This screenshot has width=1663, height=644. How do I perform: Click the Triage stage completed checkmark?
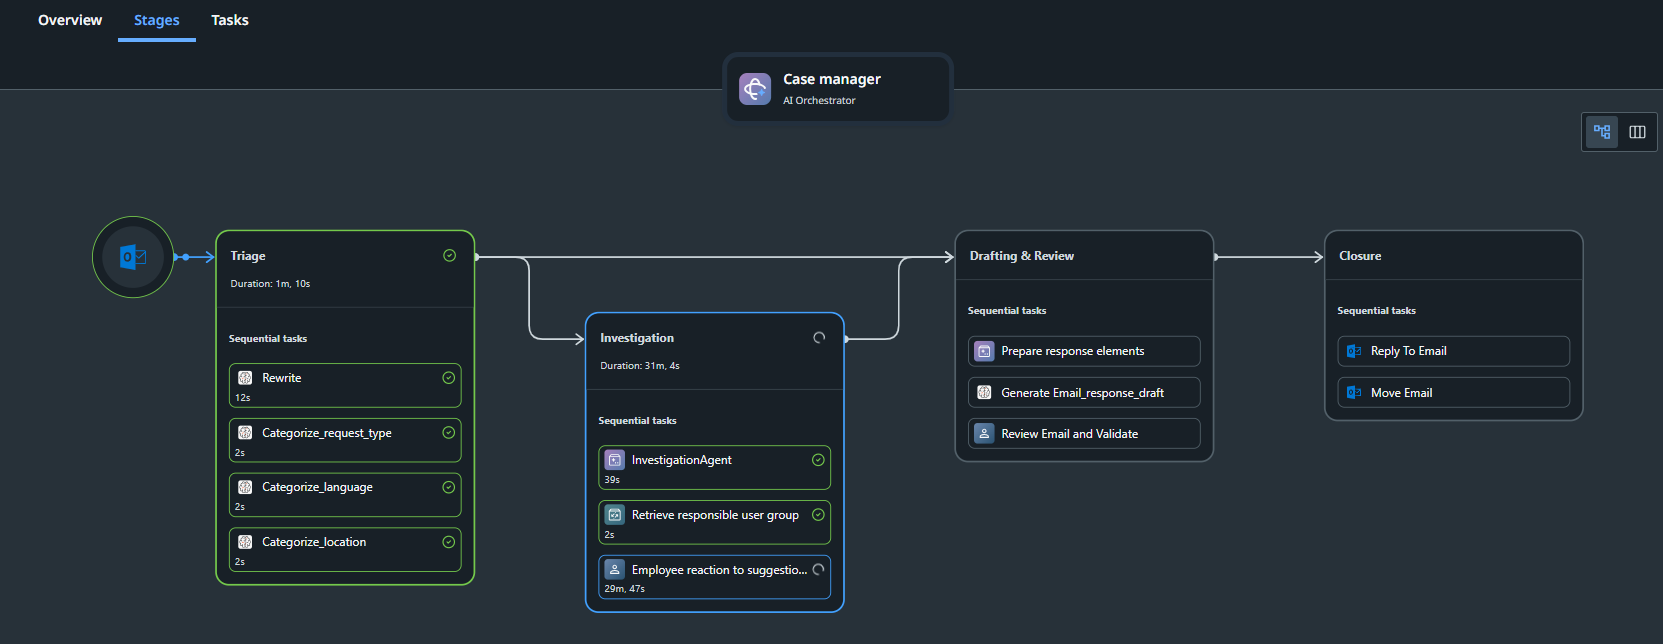tap(450, 256)
